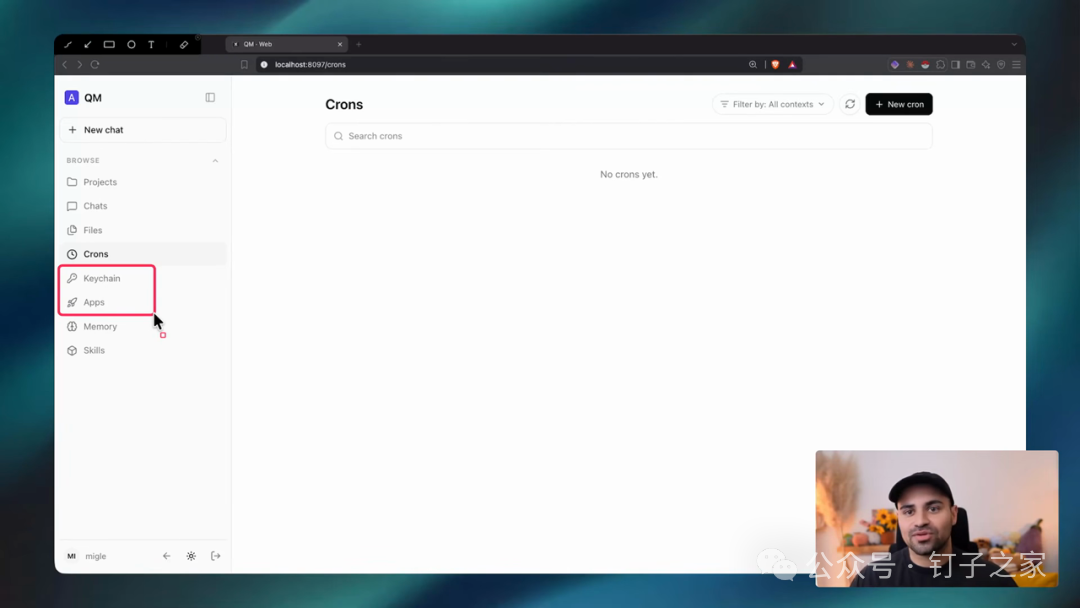Viewport: 1080px width, 608px height.
Task: Click the back arrow beside migle
Action: coord(167,556)
